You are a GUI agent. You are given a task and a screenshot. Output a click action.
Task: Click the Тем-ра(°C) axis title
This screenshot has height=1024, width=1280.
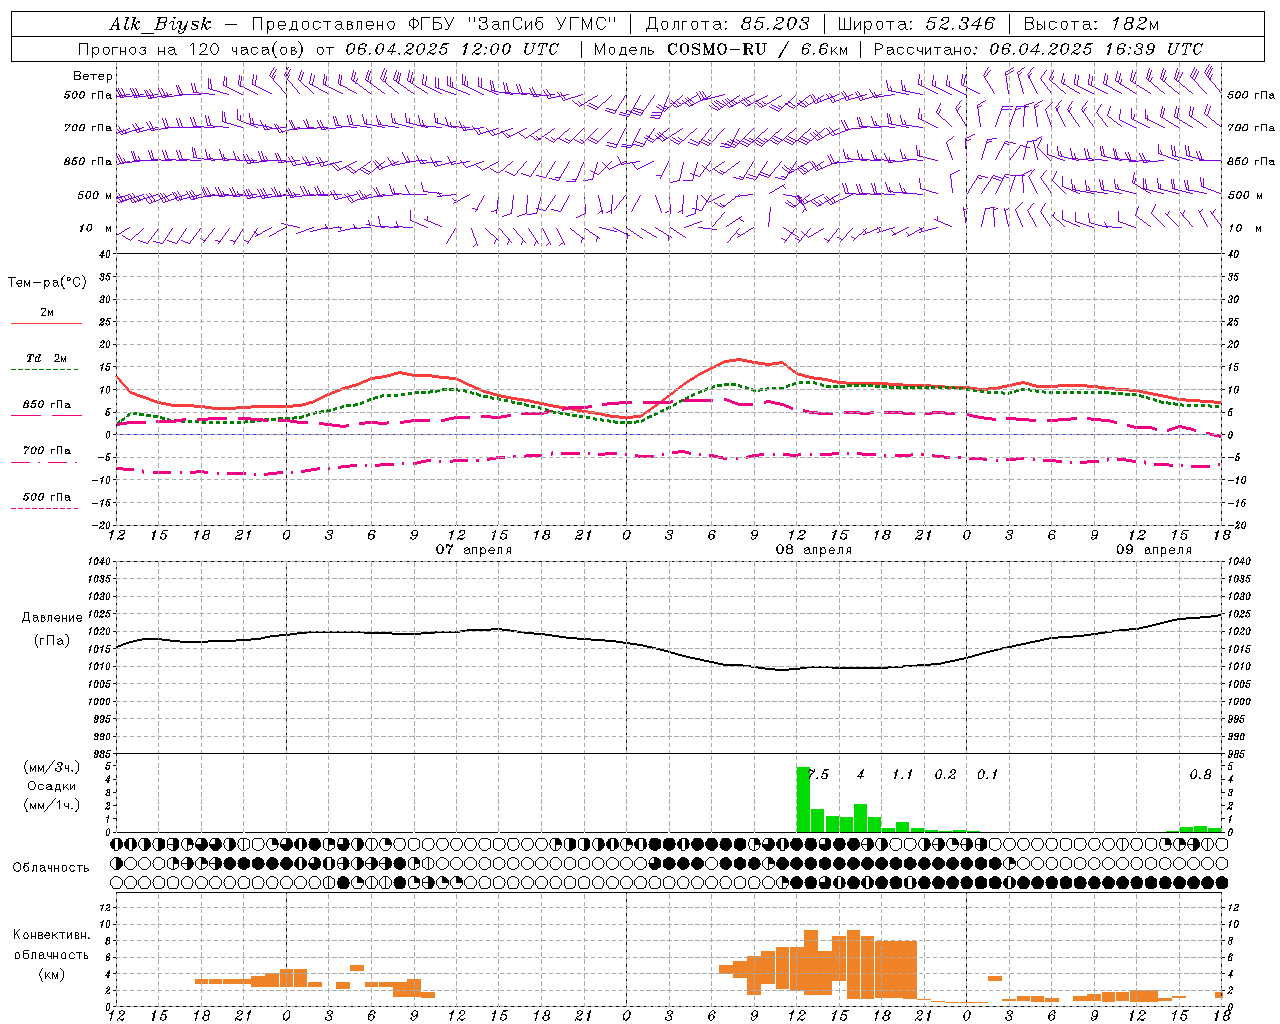[47, 282]
